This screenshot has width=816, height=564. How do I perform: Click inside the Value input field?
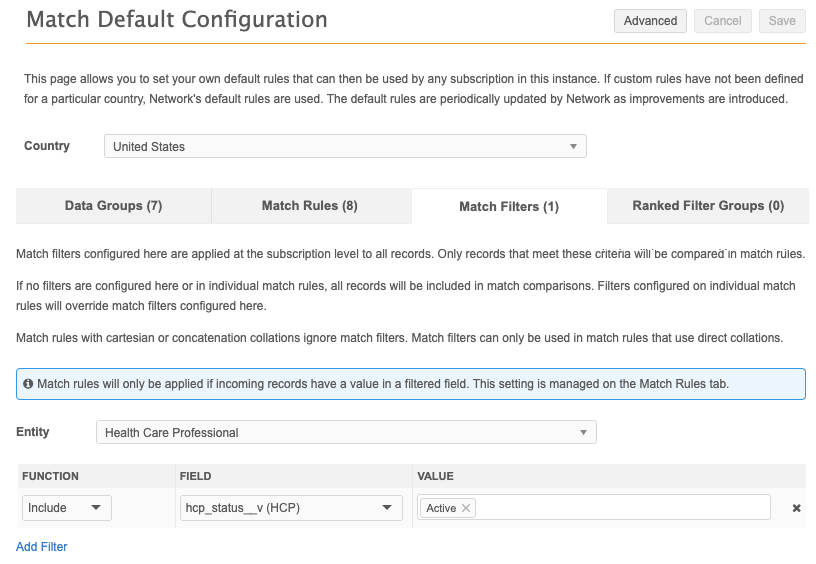[620, 508]
